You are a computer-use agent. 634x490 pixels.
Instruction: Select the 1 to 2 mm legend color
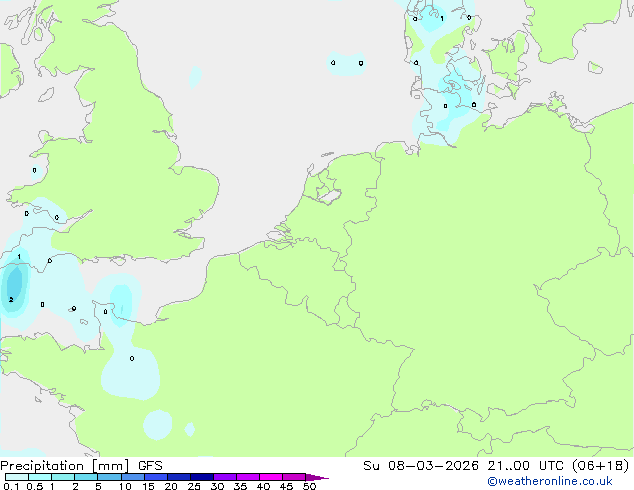tap(63, 477)
